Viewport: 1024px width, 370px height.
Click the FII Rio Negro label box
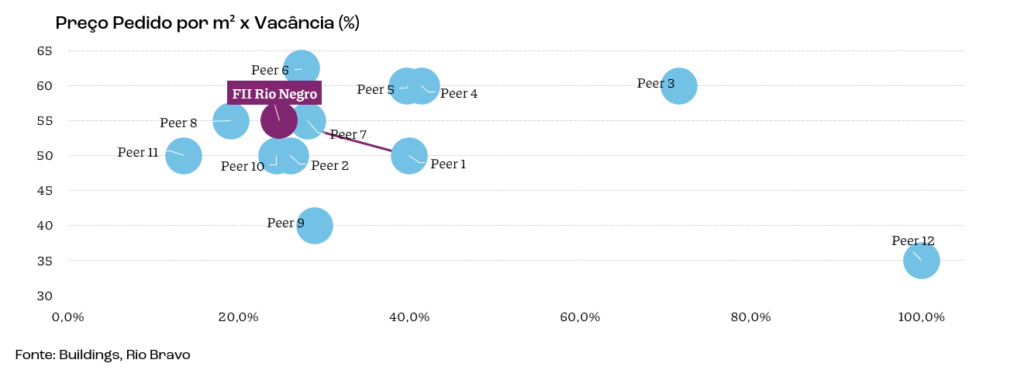pyautogui.click(x=274, y=93)
